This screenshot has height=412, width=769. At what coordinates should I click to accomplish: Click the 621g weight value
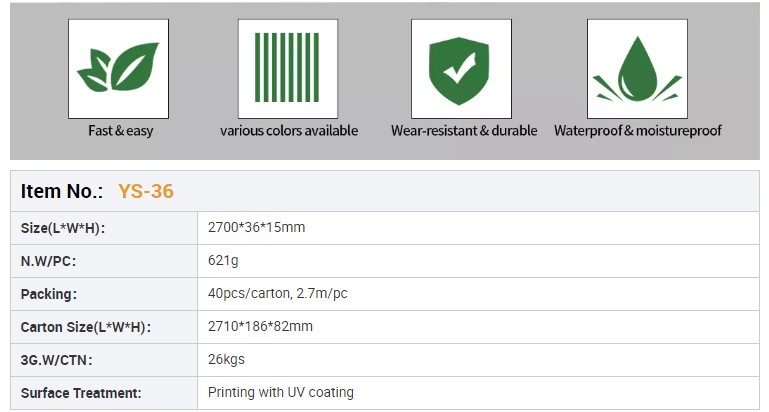[223, 261]
